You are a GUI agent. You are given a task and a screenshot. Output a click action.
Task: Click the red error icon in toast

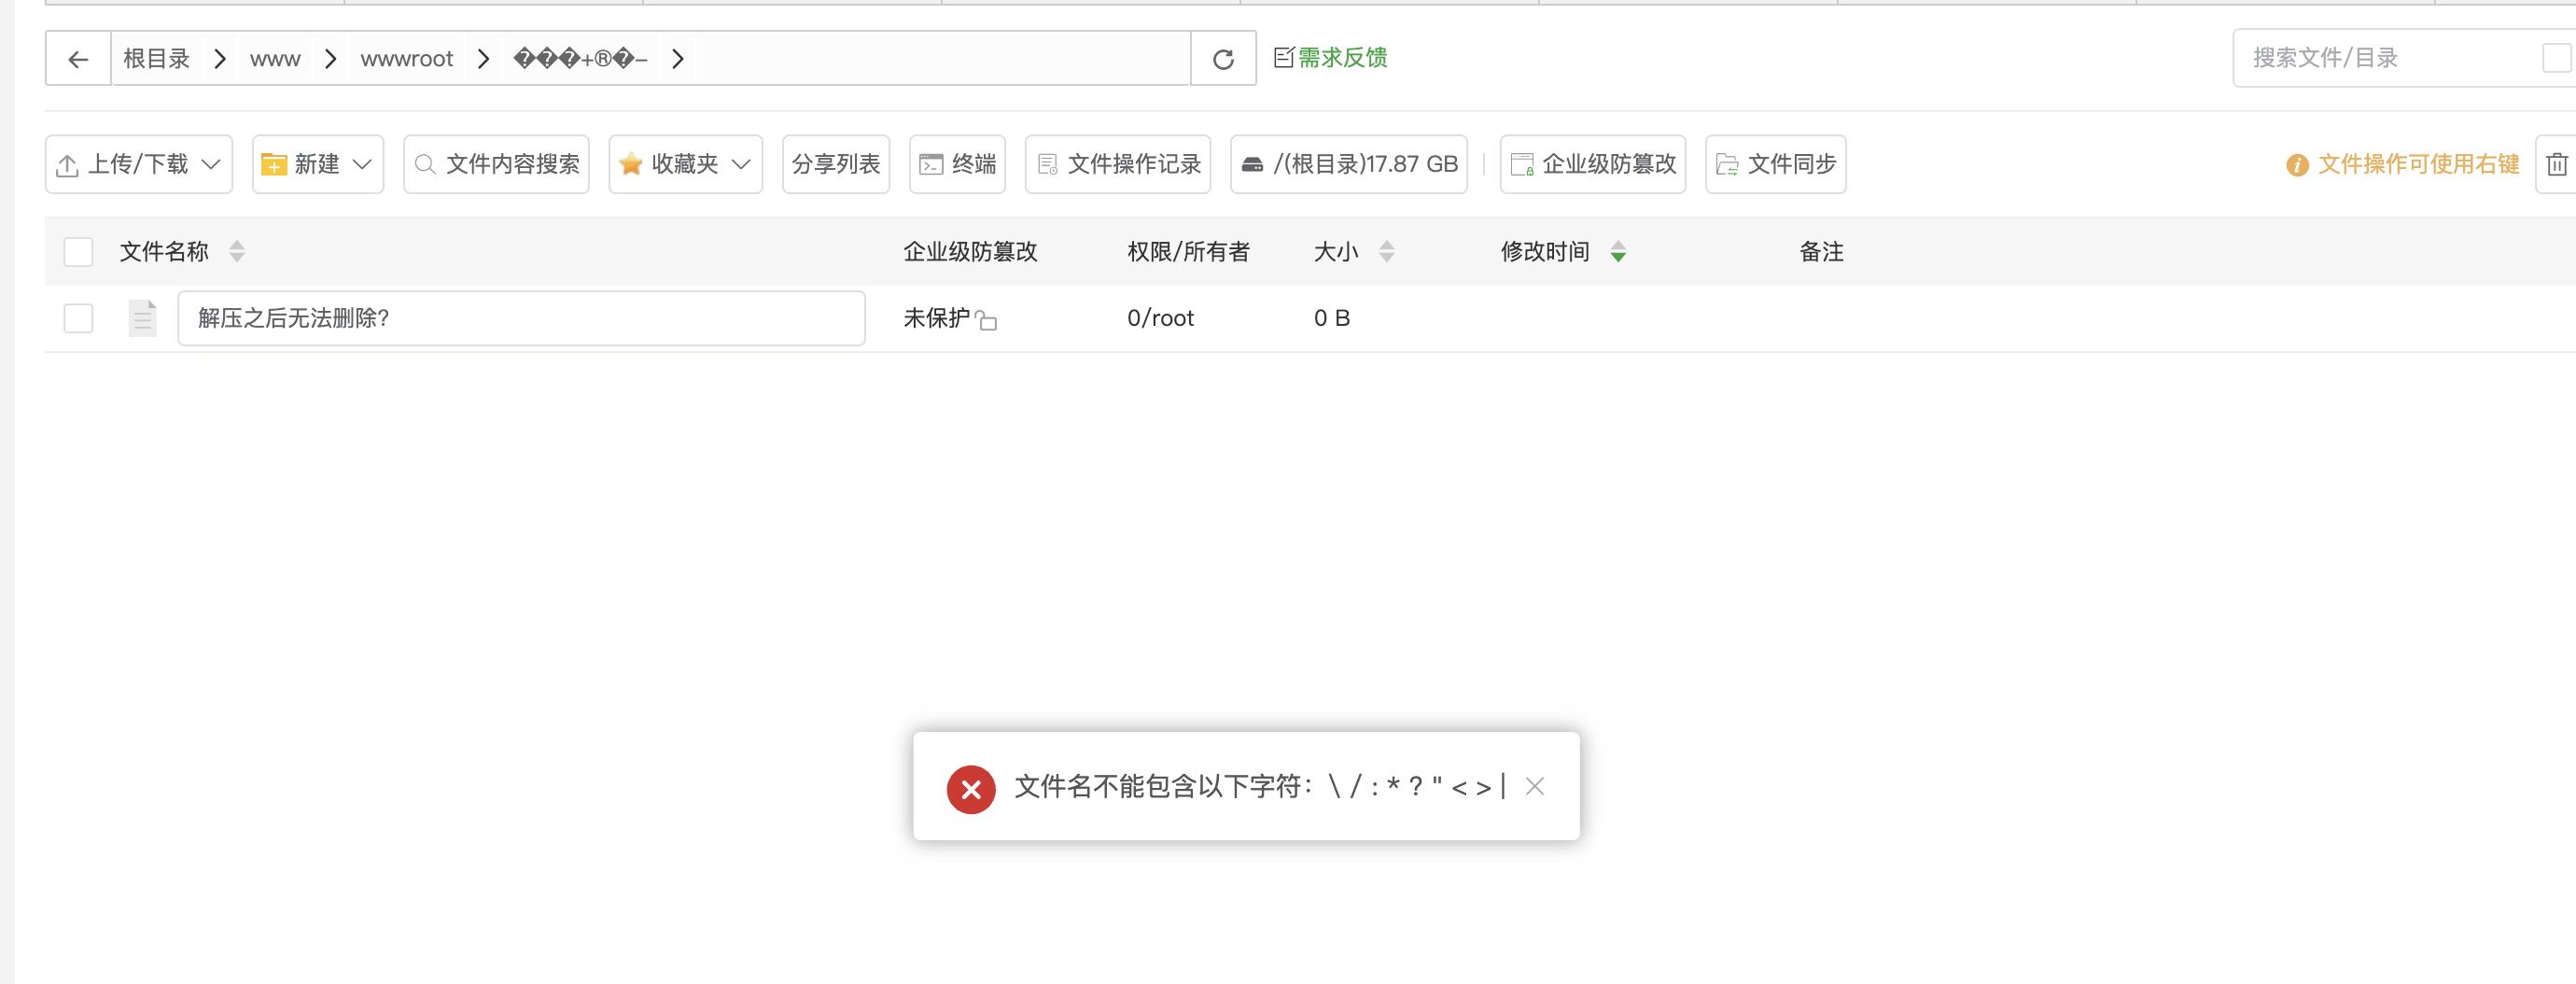pyautogui.click(x=971, y=790)
